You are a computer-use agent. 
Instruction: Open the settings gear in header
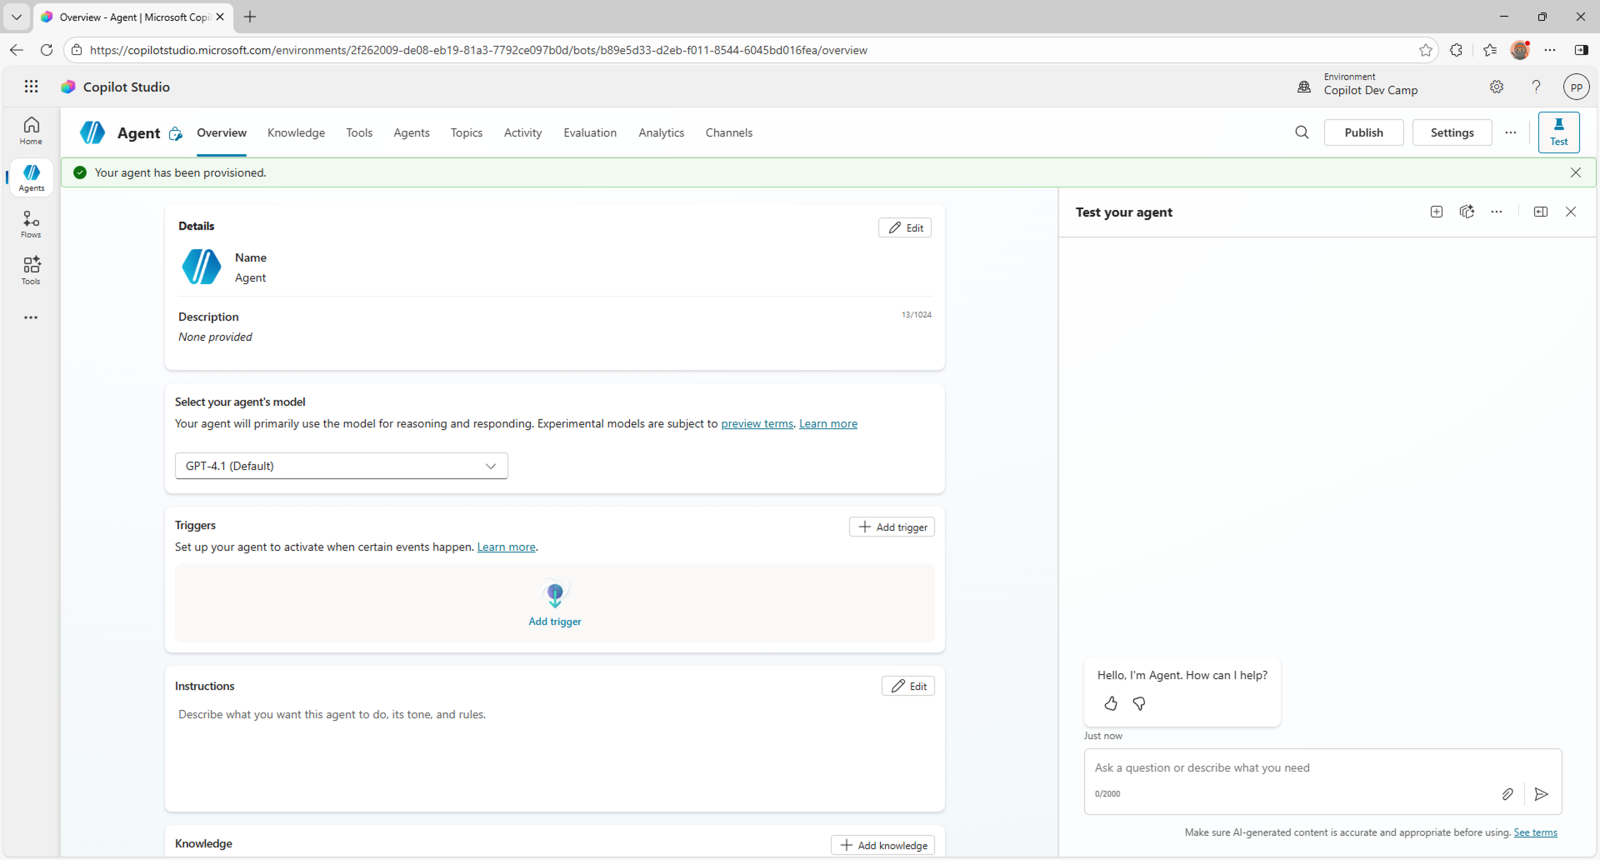1496,87
